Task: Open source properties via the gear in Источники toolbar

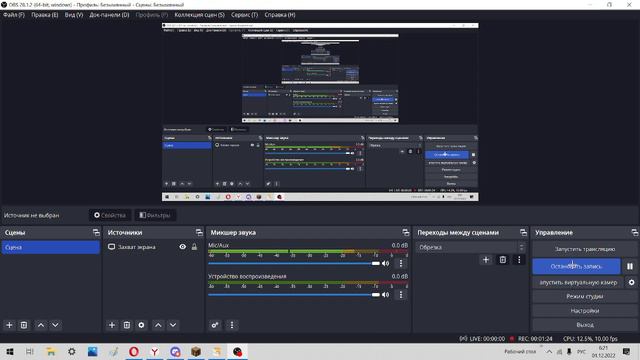Action: (x=141, y=325)
